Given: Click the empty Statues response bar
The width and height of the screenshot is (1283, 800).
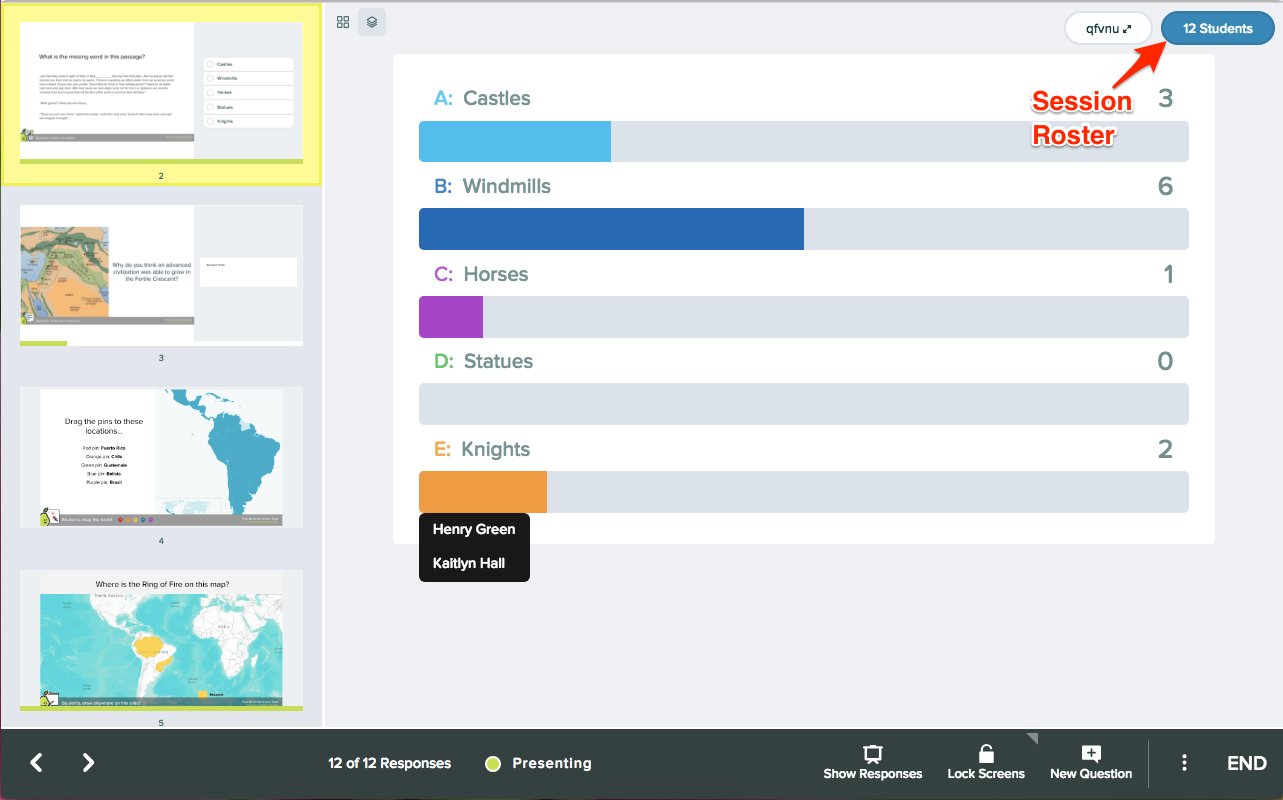Looking at the screenshot, I should coord(804,404).
